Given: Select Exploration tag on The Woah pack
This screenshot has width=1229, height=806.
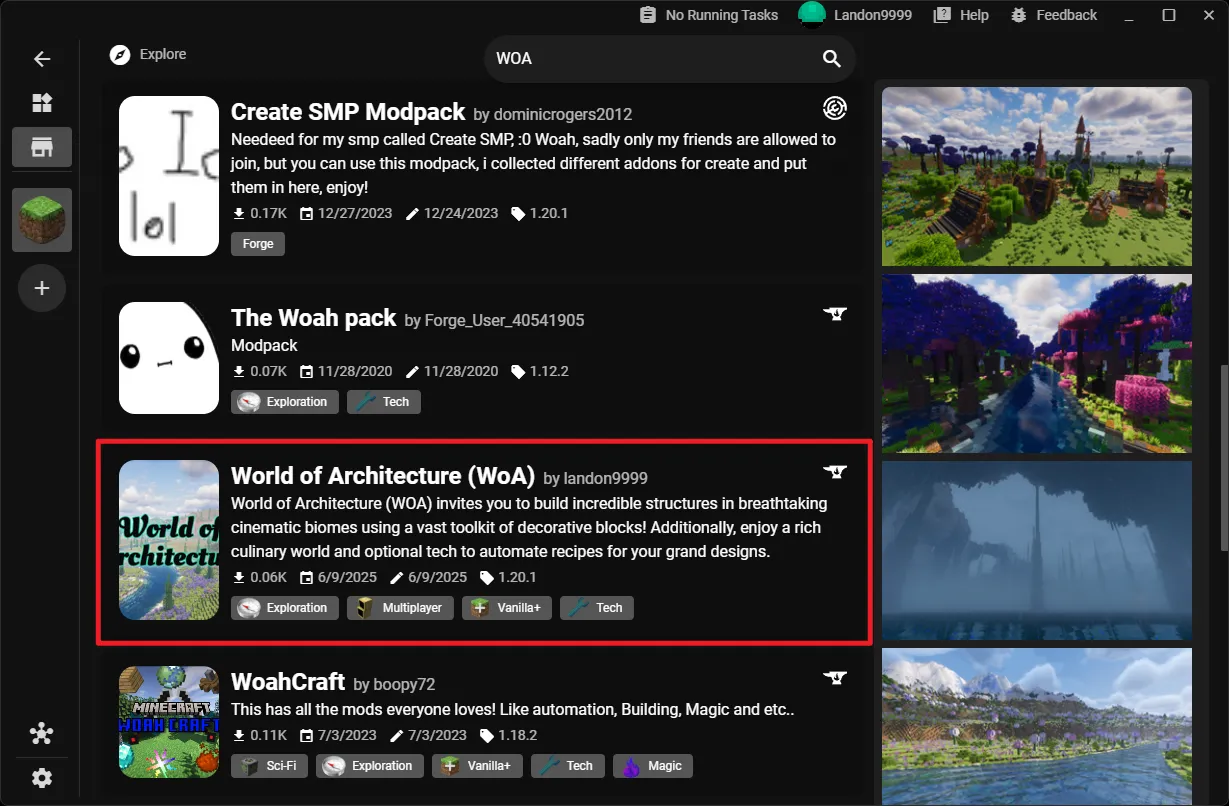Looking at the screenshot, I should coord(284,402).
